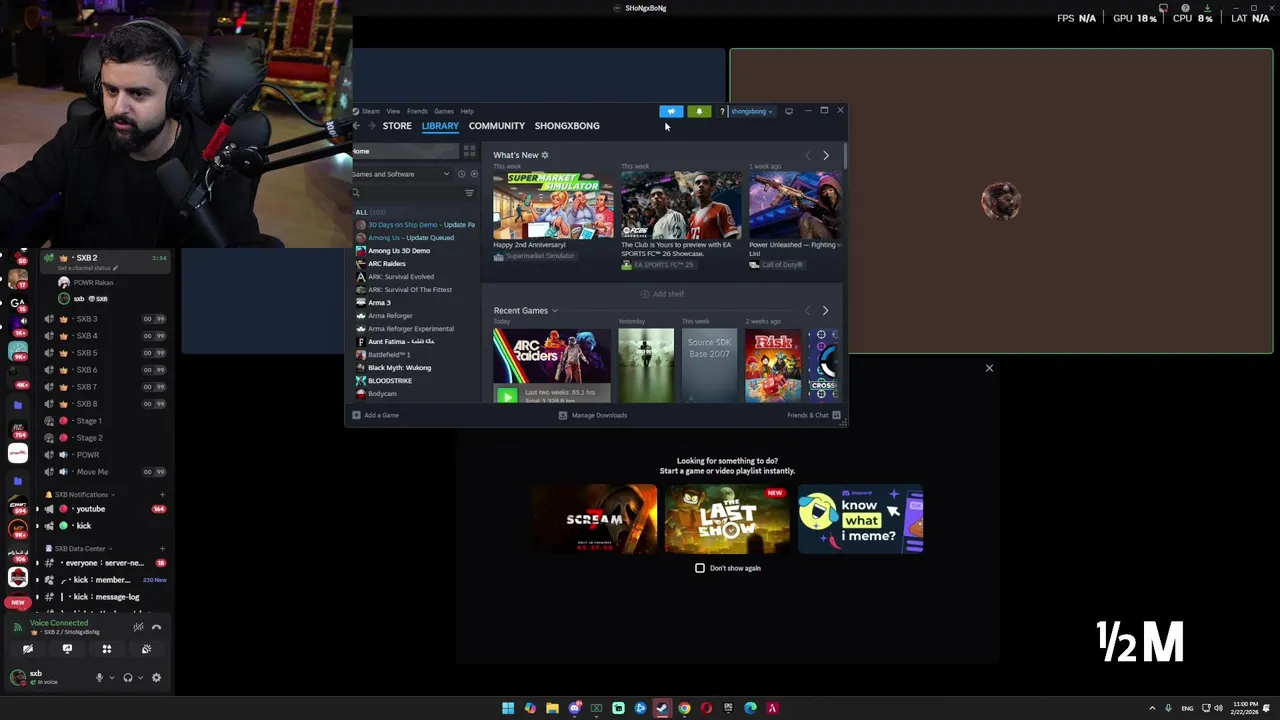Go back using Steam back arrow

pos(357,126)
